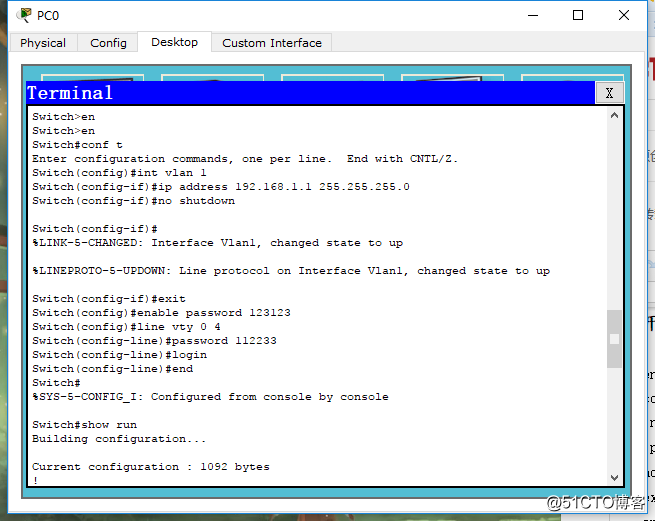Click the 'Enter configuration commands' line

[245, 159]
